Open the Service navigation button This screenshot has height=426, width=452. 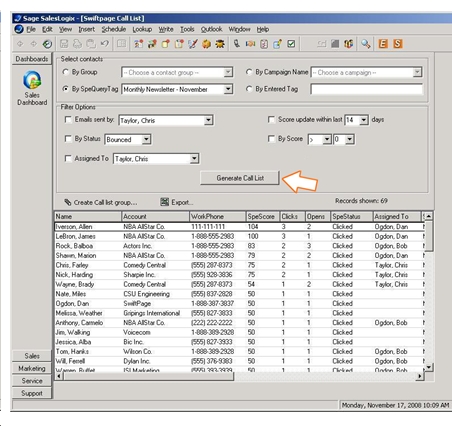32,381
